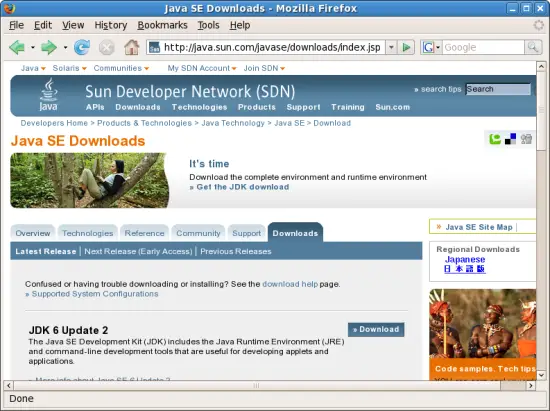
Task: Click the SDN Search text box
Action: click(498, 89)
